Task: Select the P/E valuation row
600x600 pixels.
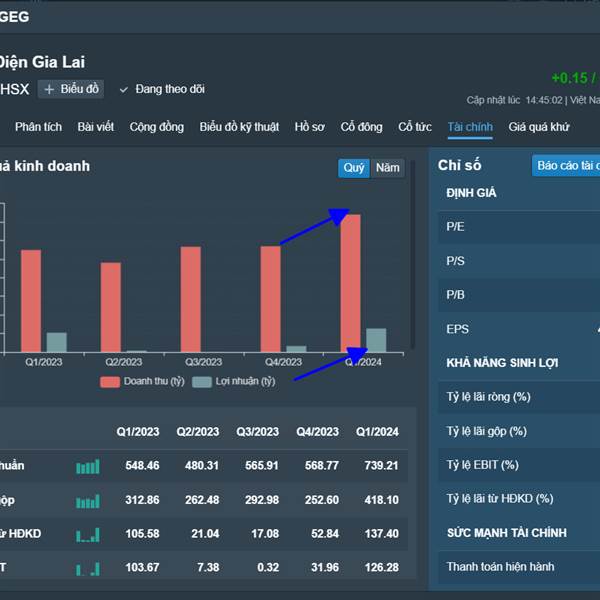Action: pyautogui.click(x=519, y=227)
